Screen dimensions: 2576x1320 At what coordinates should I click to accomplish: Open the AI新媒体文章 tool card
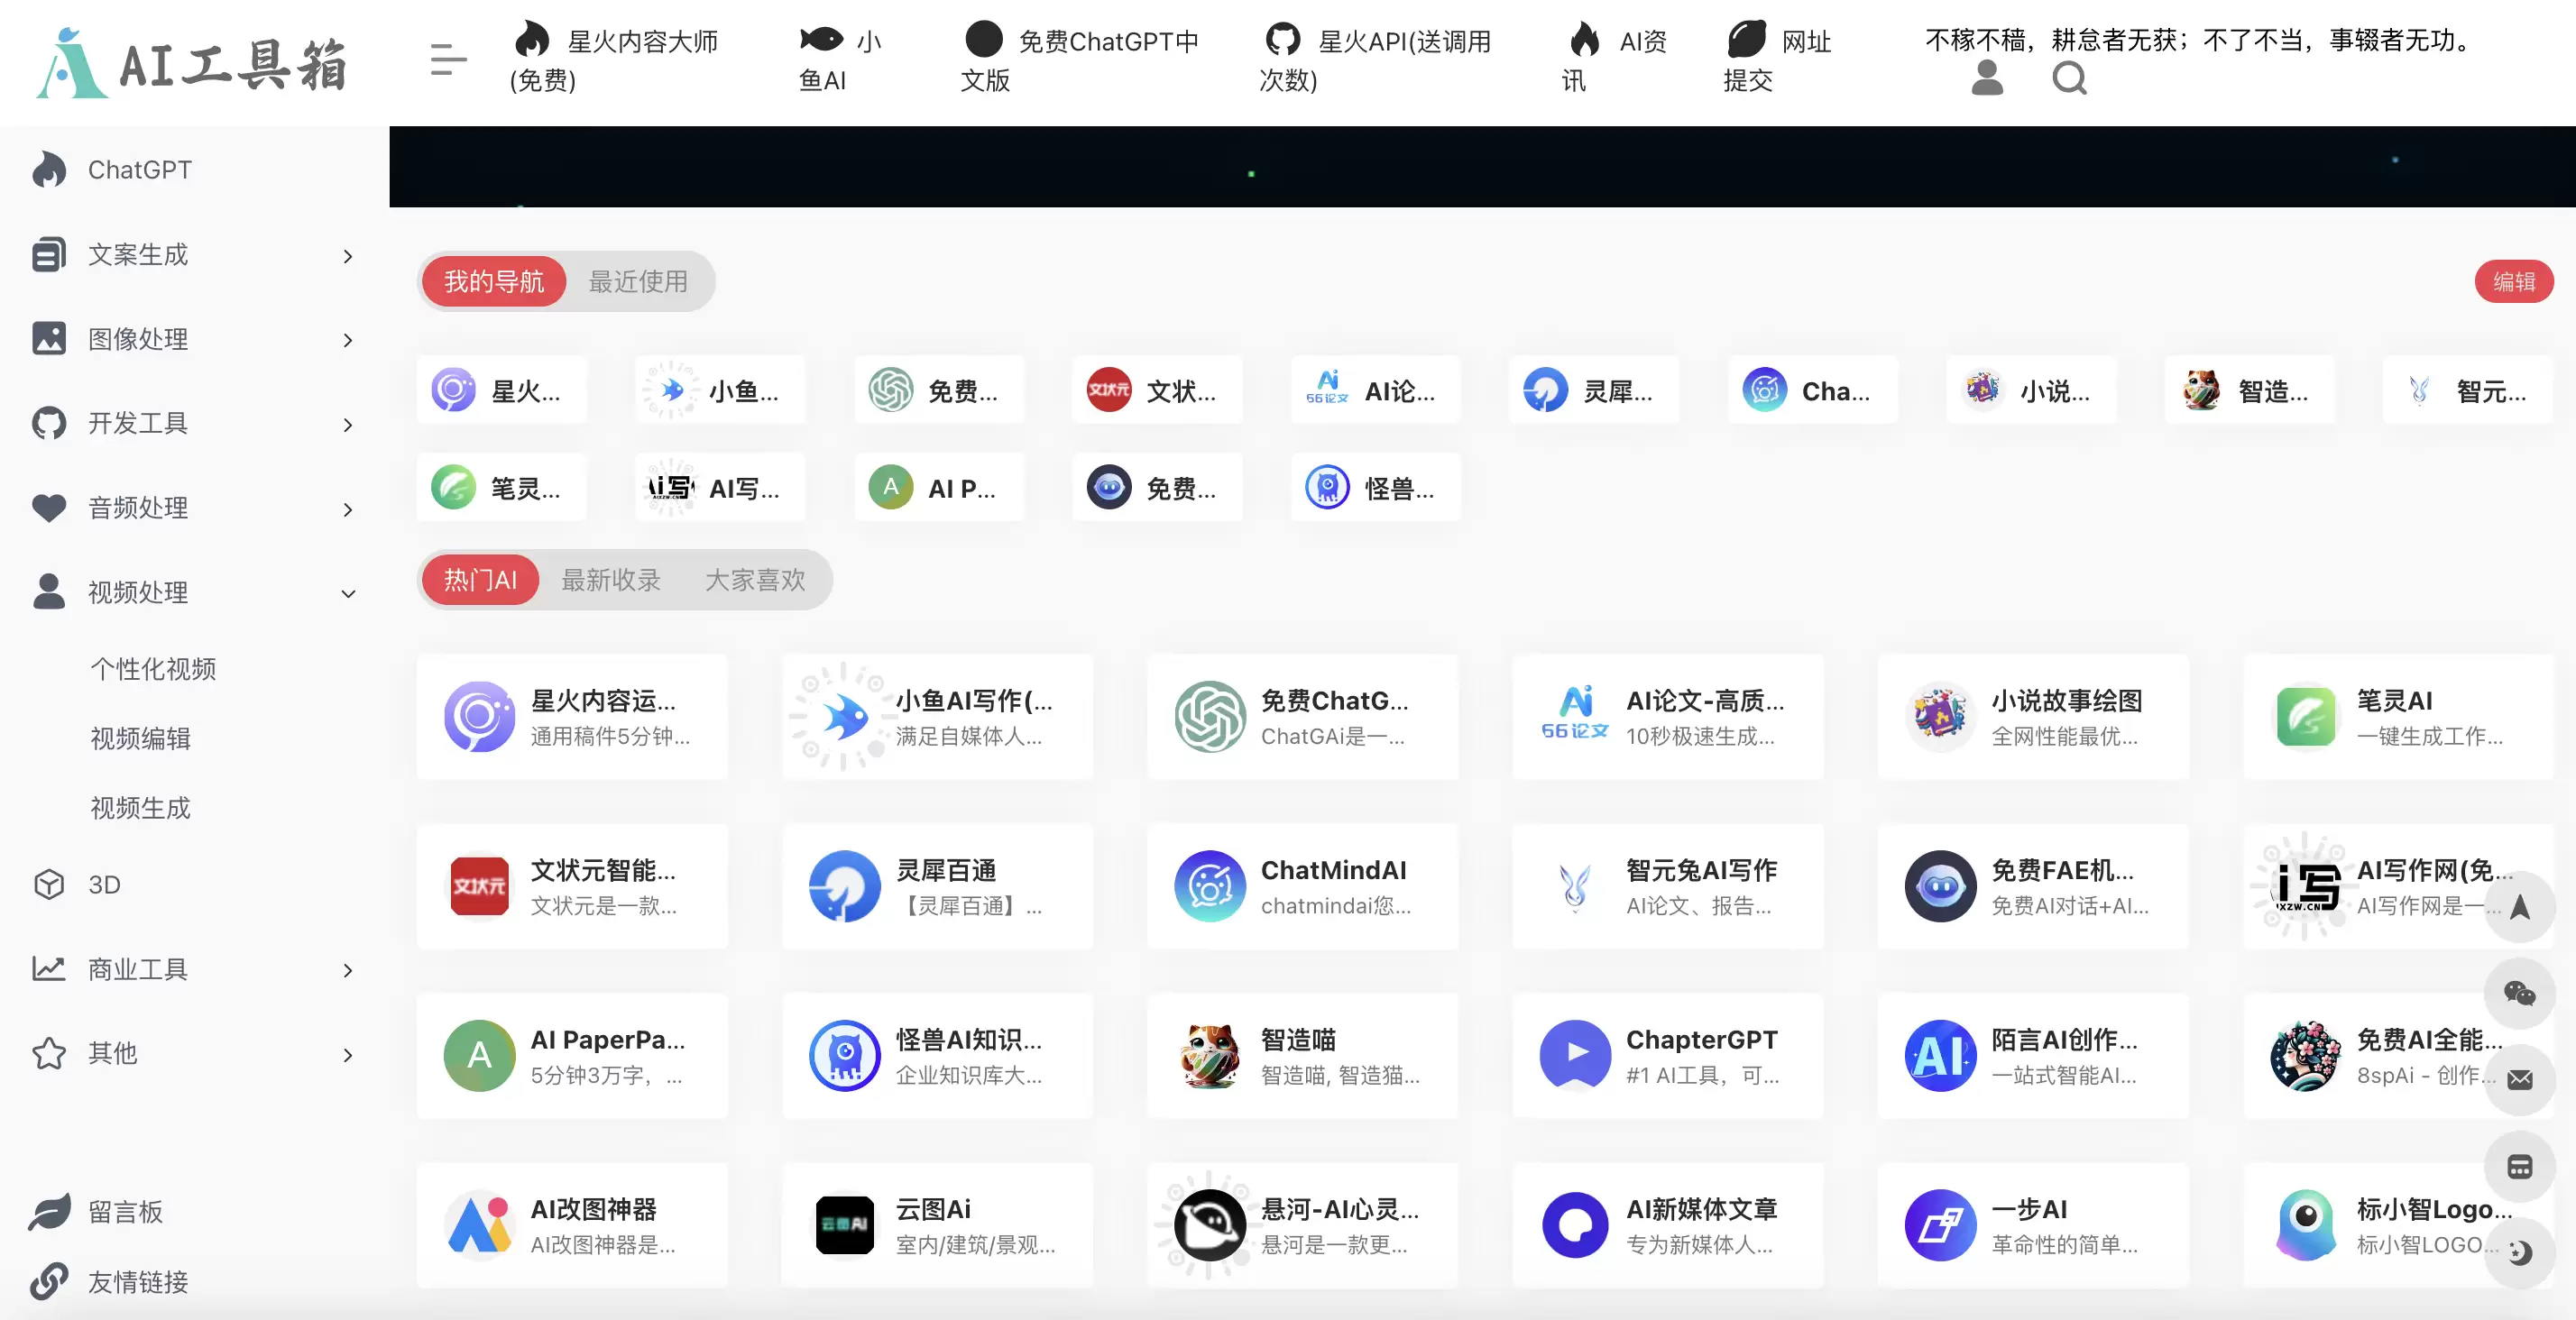tap(1668, 1225)
